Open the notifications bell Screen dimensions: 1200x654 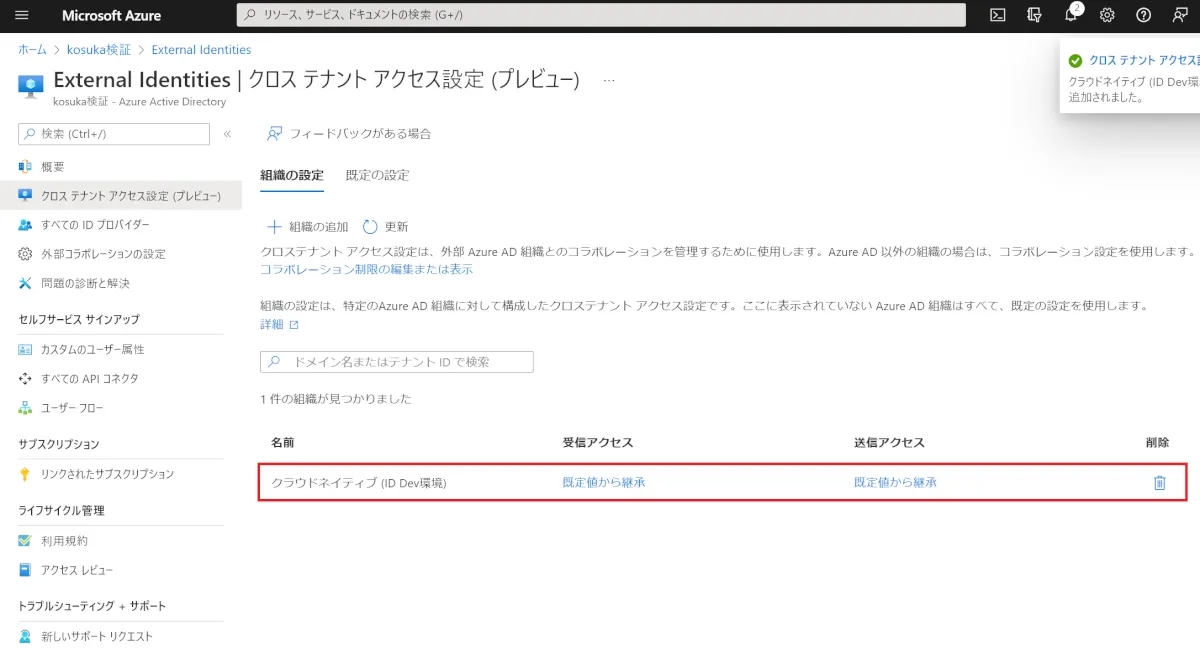[1071, 15]
